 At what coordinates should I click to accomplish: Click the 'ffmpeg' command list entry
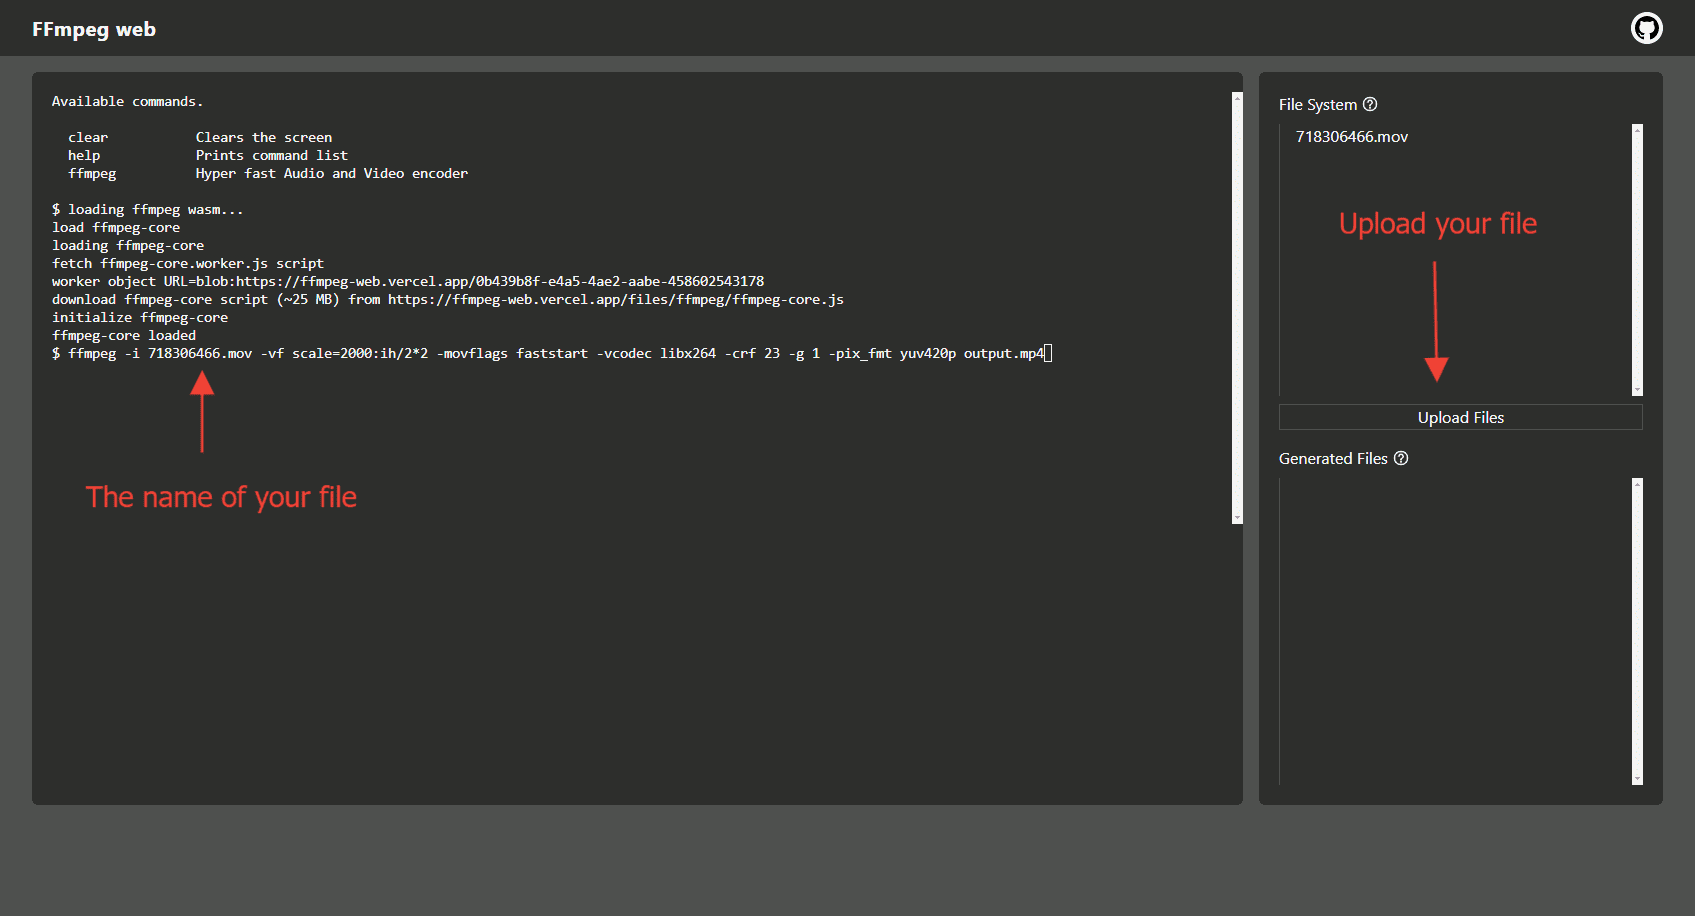(92, 173)
